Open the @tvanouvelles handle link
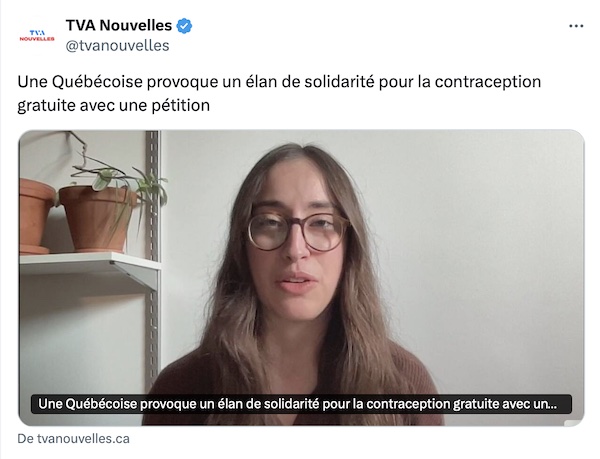This screenshot has height=459, width=600. pyautogui.click(x=117, y=46)
